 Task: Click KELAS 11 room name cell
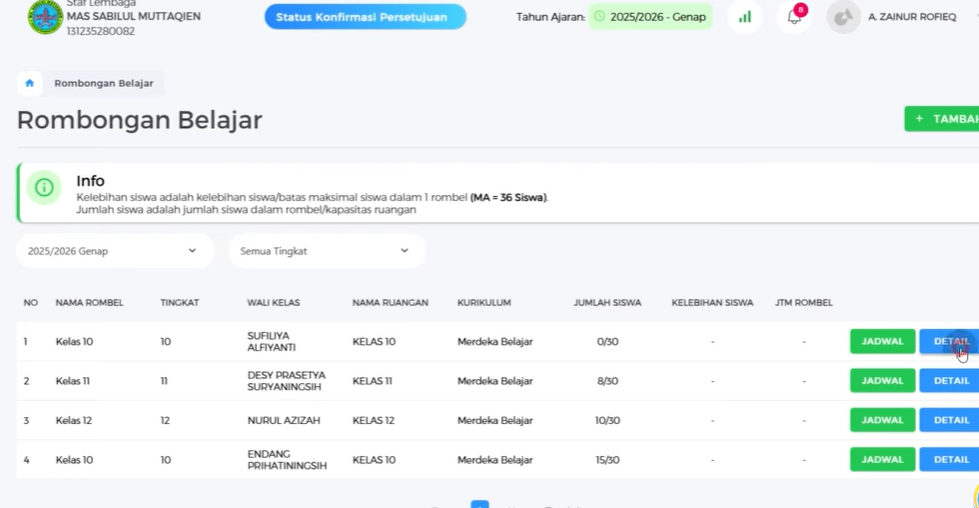click(x=372, y=381)
